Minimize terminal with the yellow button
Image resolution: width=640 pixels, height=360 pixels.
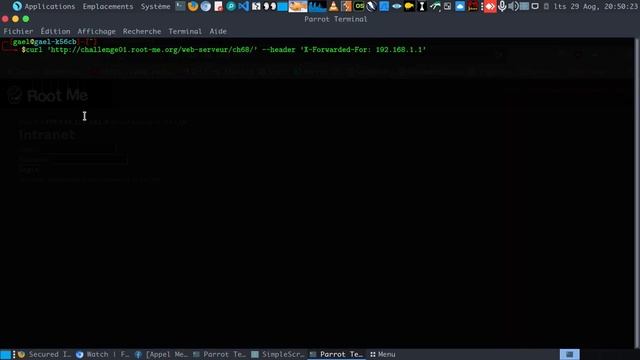(x=16, y=19)
